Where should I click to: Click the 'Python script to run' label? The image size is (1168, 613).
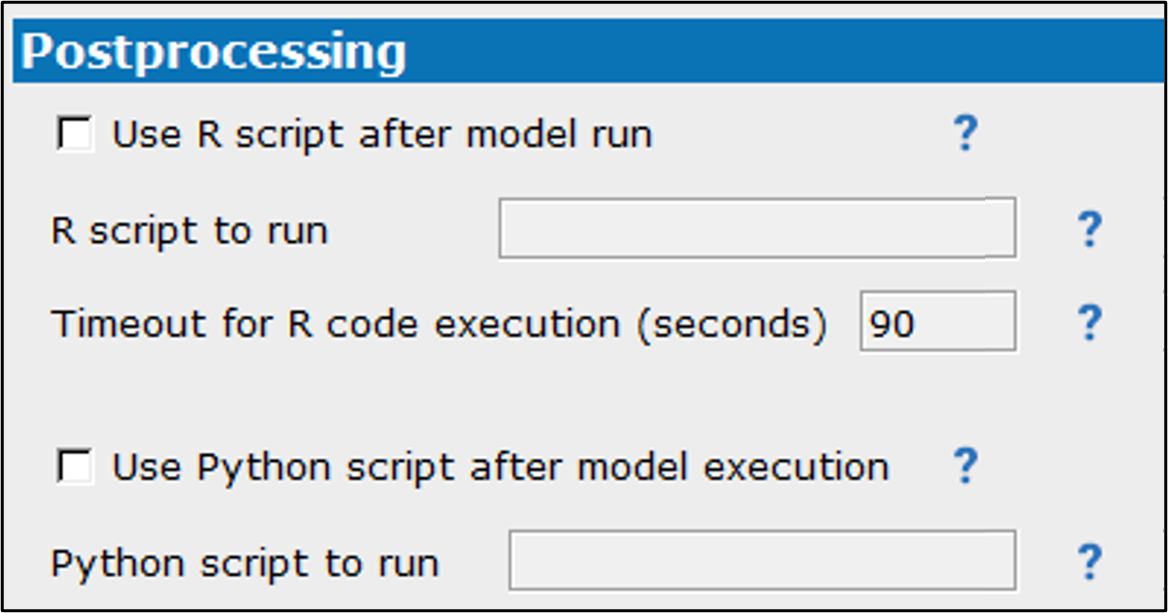[x=245, y=564]
